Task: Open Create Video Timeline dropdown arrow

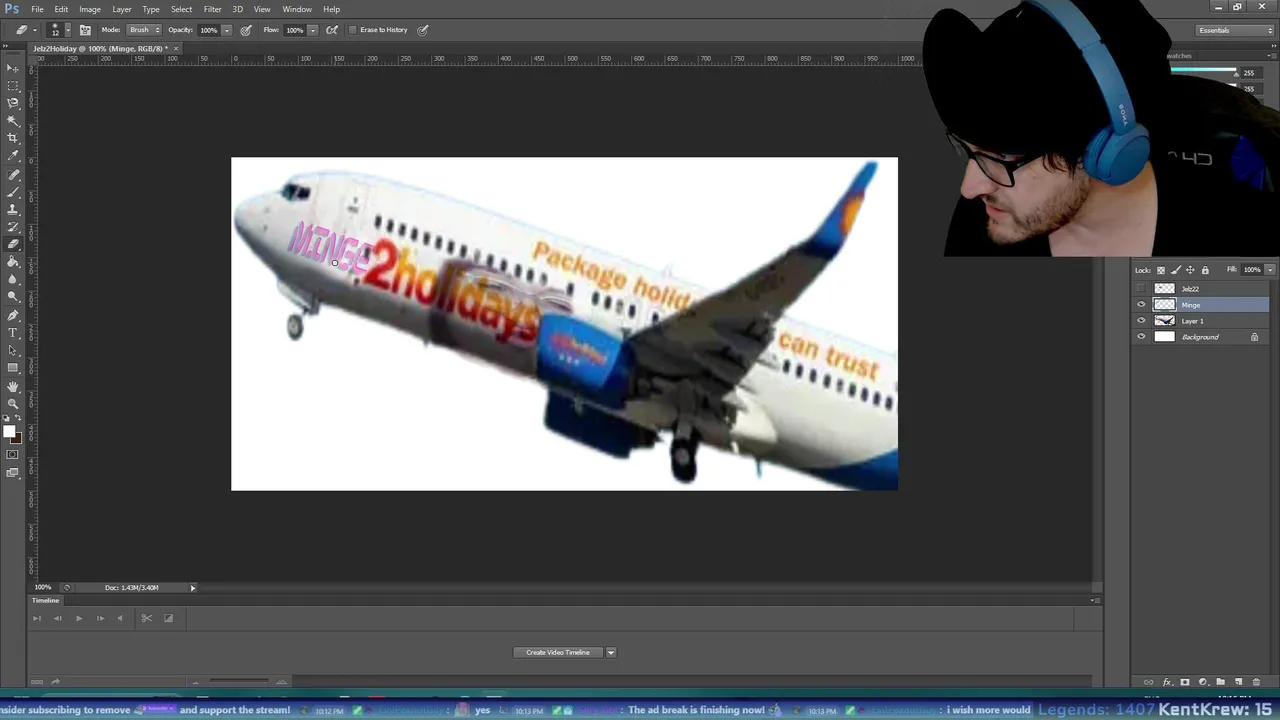Action: tap(610, 653)
